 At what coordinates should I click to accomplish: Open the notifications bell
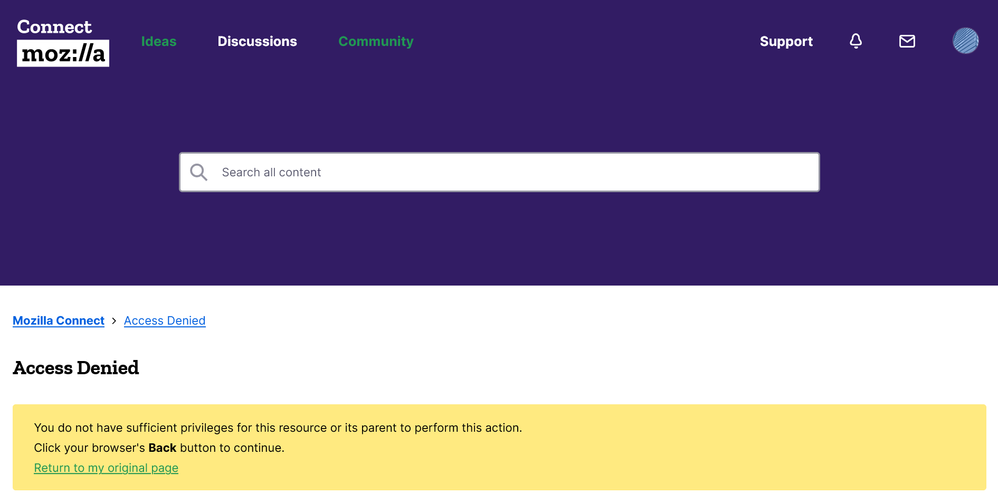pos(855,41)
